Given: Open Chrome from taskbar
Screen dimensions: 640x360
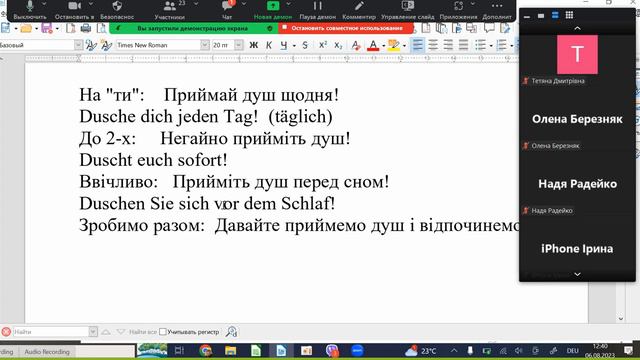Looking at the screenshot, I should [x=206, y=351].
